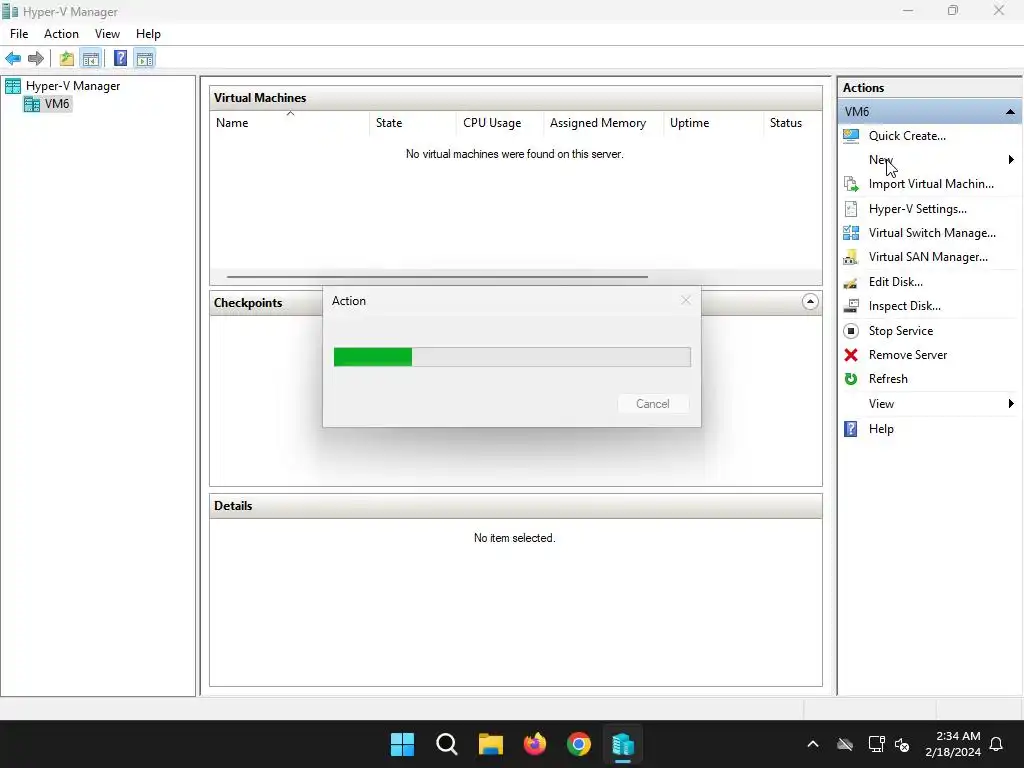Viewport: 1024px width, 768px height.
Task: Click the Forward arrow toolbar icon
Action: (x=36, y=59)
